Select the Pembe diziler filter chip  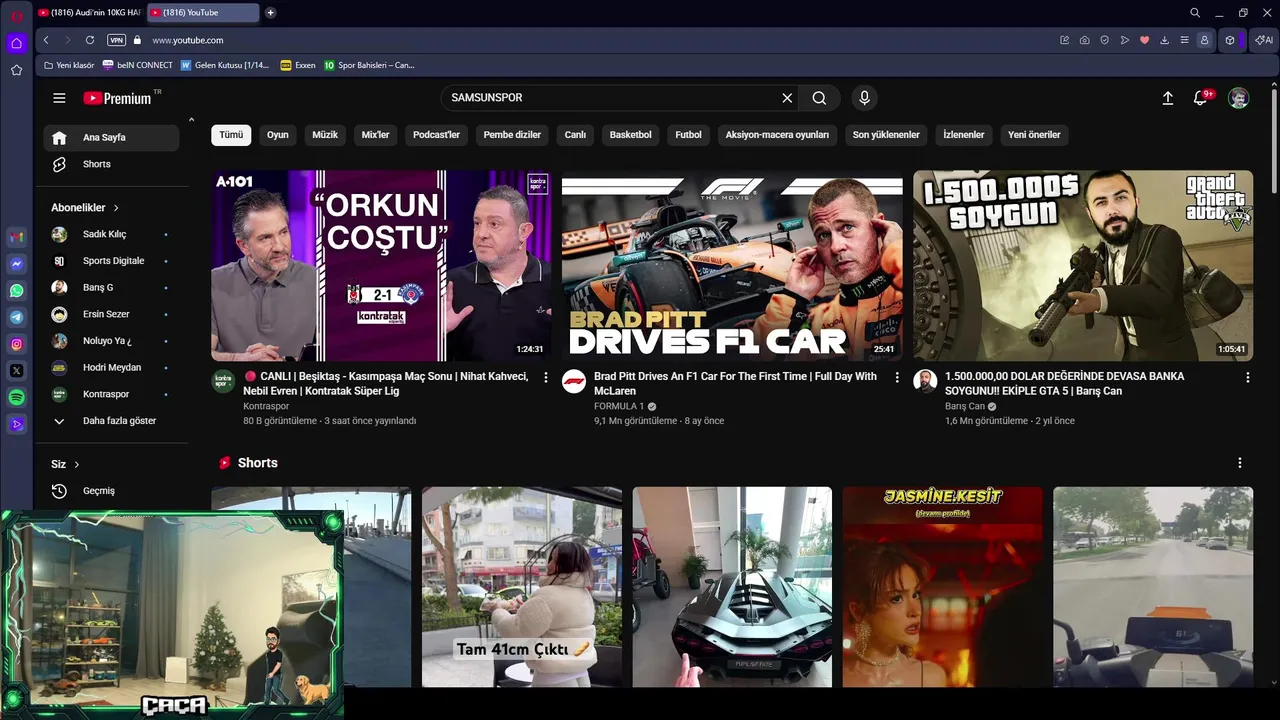point(512,135)
